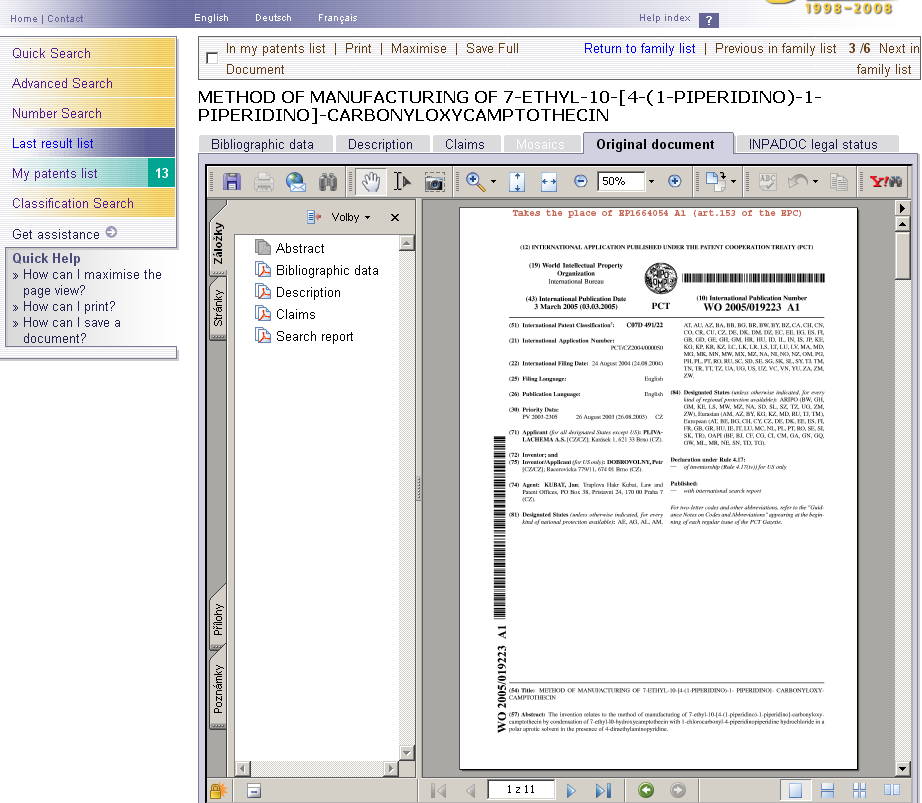Open the Poznámky side tab
Screen dimensions: 922x803
click(218, 689)
